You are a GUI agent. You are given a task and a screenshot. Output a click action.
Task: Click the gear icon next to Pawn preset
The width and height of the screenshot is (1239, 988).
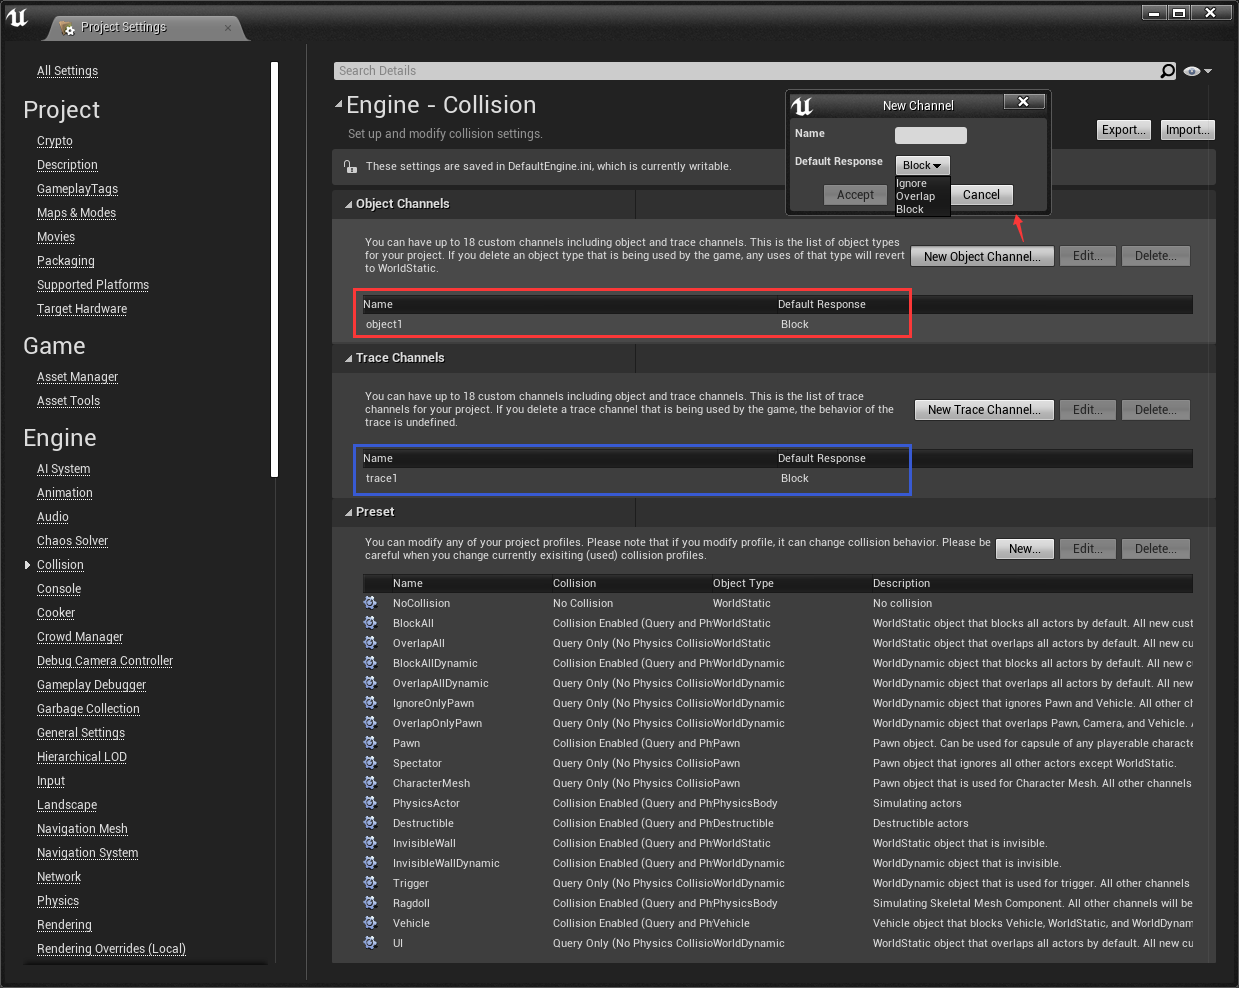point(370,743)
